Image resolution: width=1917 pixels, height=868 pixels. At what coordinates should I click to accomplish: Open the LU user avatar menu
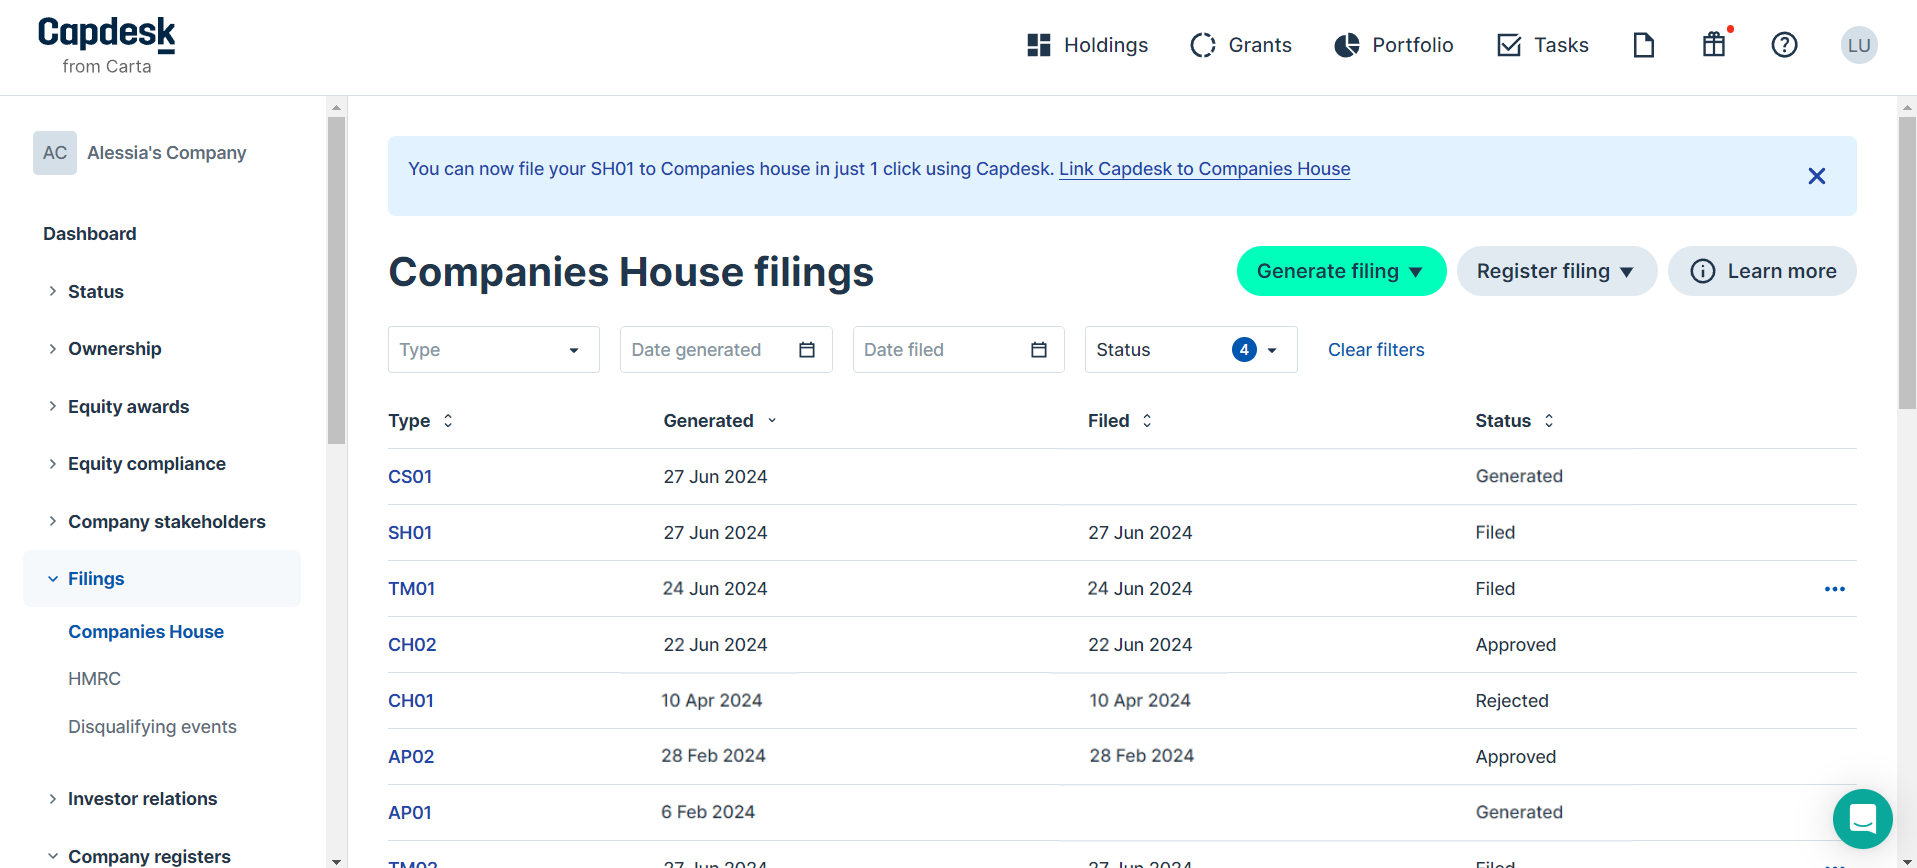1858,45
